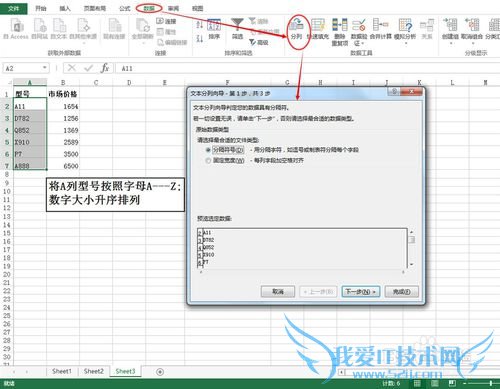Image resolution: width=500 pixels, height=389 pixels.
Task: Click Page Break Preview icon in status bar
Action: tap(452, 383)
